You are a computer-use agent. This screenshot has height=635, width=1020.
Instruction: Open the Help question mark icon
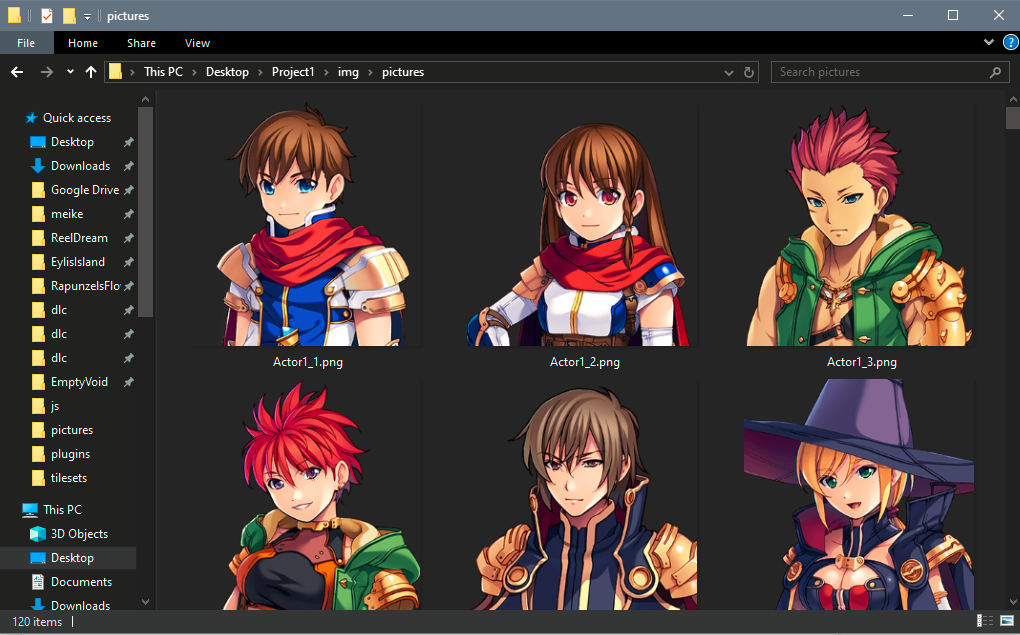coord(1011,42)
